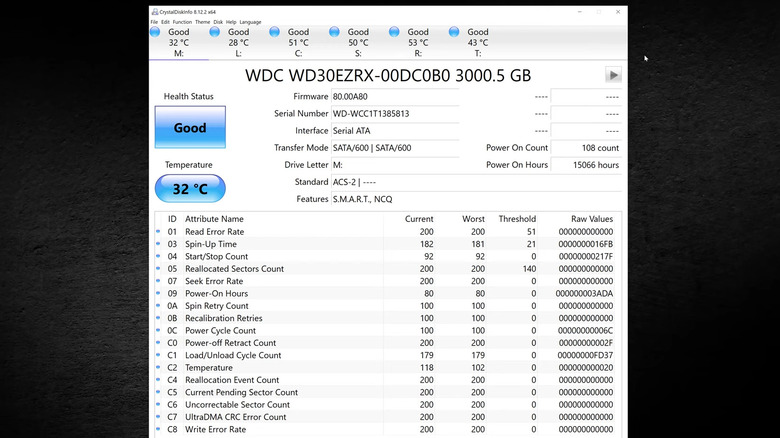Click the Power On Hours value
Screen dimensions: 780x438
pos(586,165)
